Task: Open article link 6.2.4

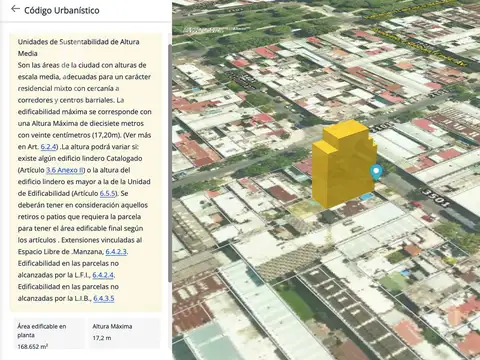Action: coord(48,147)
